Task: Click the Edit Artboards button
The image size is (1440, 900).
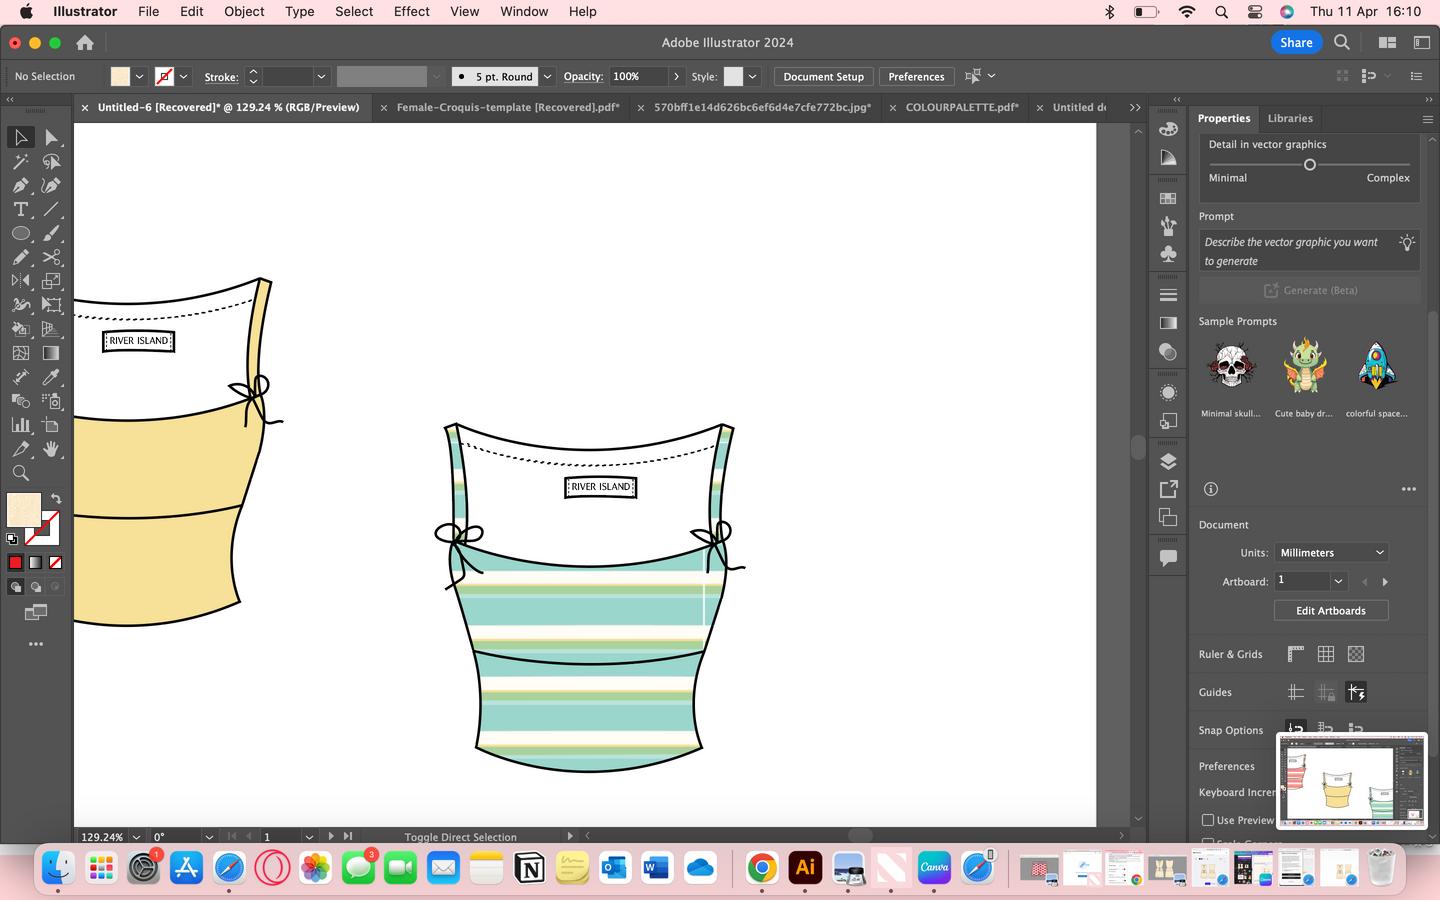Action: [1330, 611]
